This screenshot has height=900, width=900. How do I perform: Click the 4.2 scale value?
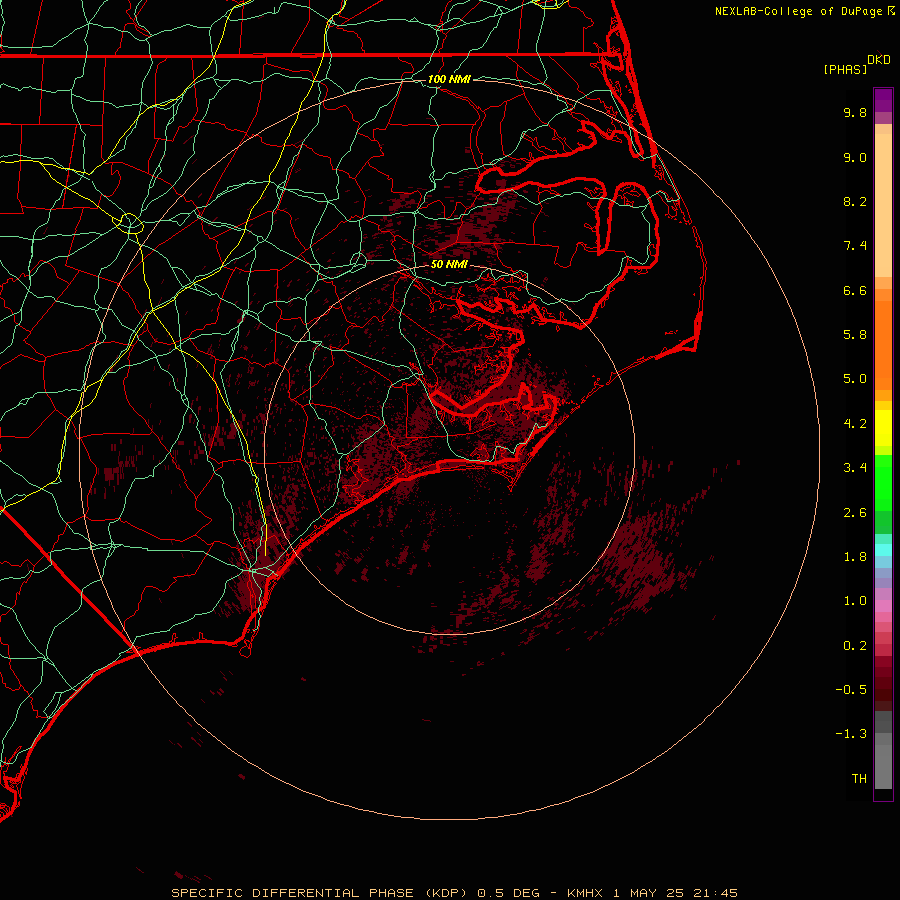coord(855,424)
